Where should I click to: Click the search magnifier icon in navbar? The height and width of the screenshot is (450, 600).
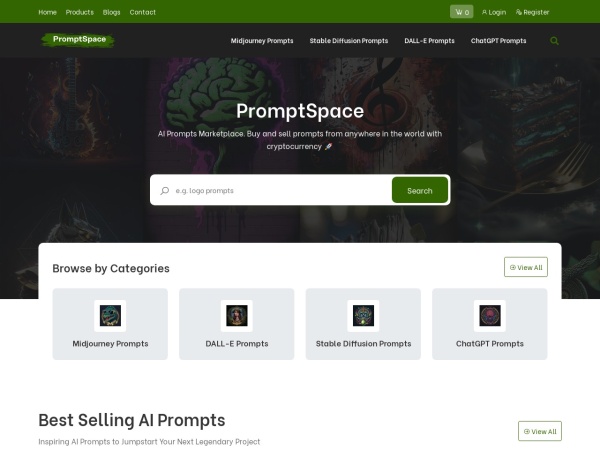[x=554, y=41]
